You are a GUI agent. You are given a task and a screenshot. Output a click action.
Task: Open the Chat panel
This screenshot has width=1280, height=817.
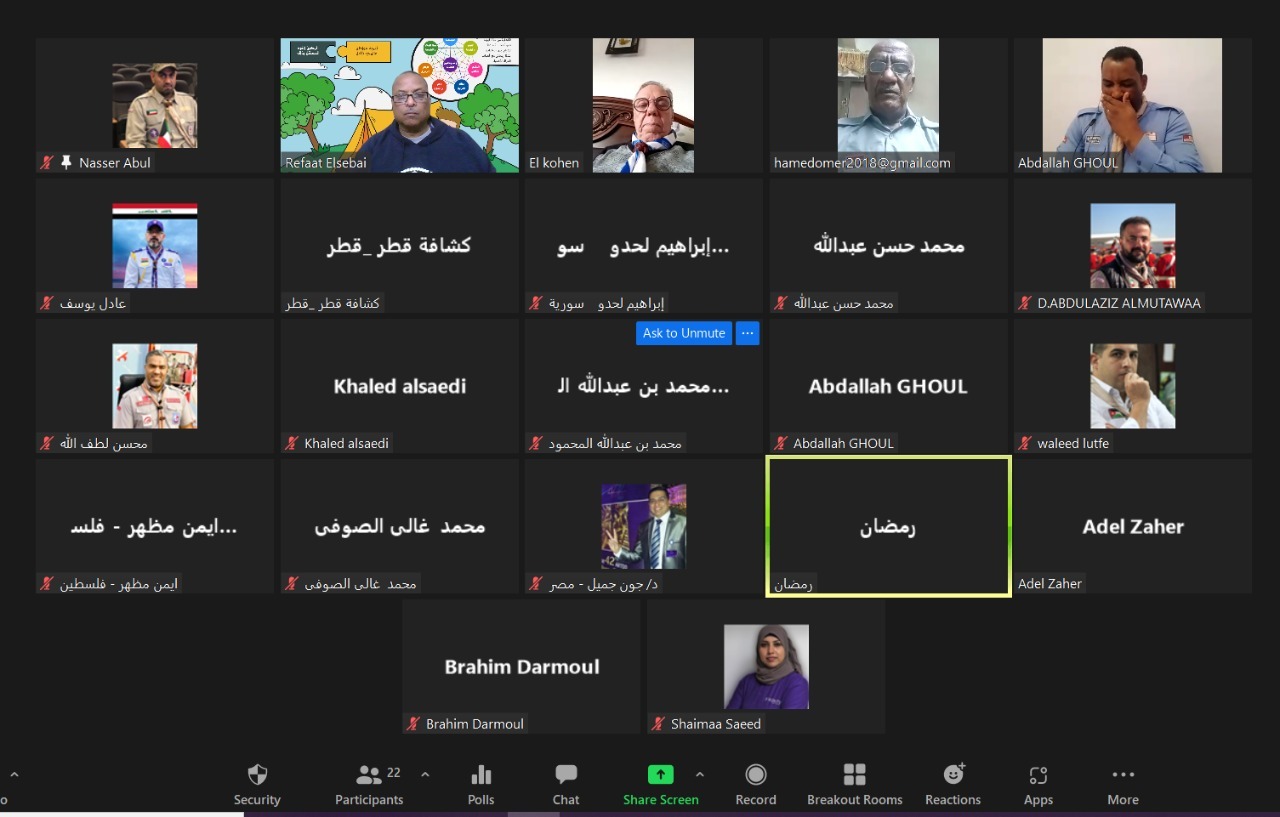[566, 776]
